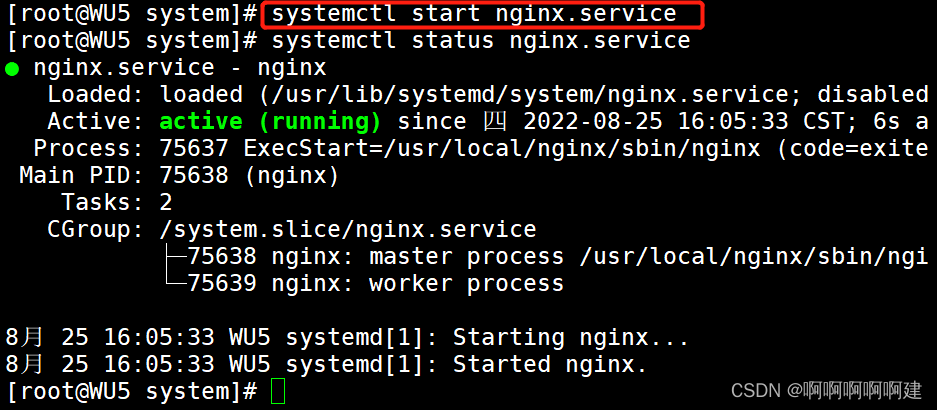Click the green status dot before nginx.service
This screenshot has height=410, width=938.
pyautogui.click(x=12, y=69)
